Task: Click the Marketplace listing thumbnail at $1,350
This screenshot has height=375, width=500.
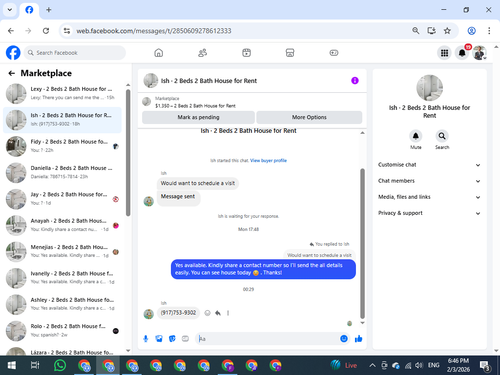Action: (147, 102)
